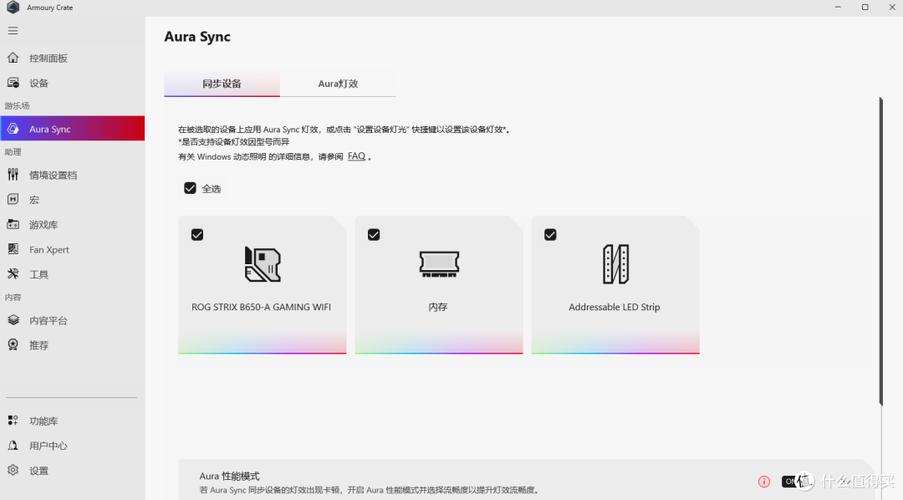Collapse the sidebar with the hamburger icon

pos(13,31)
